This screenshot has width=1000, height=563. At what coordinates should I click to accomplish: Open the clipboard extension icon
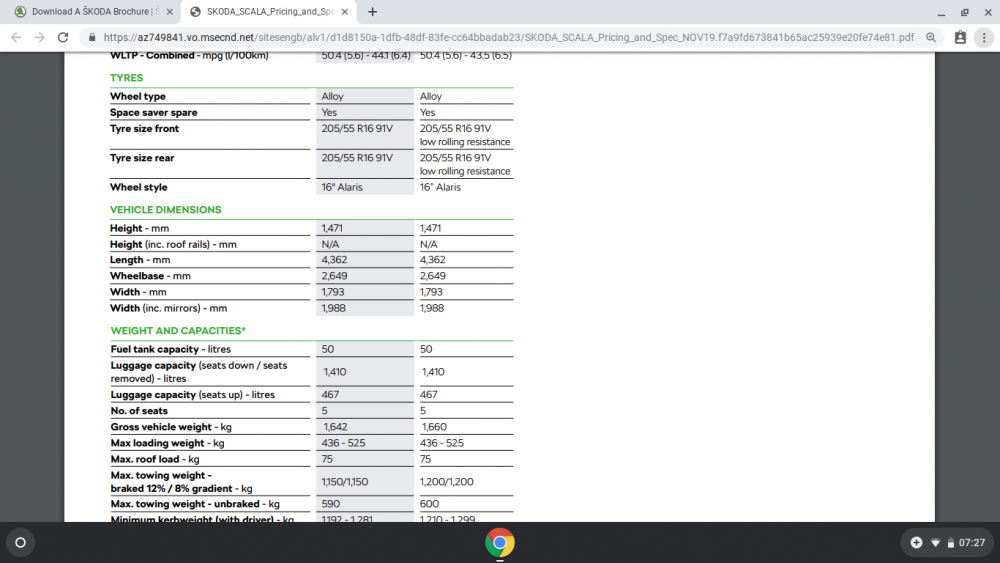(x=960, y=38)
